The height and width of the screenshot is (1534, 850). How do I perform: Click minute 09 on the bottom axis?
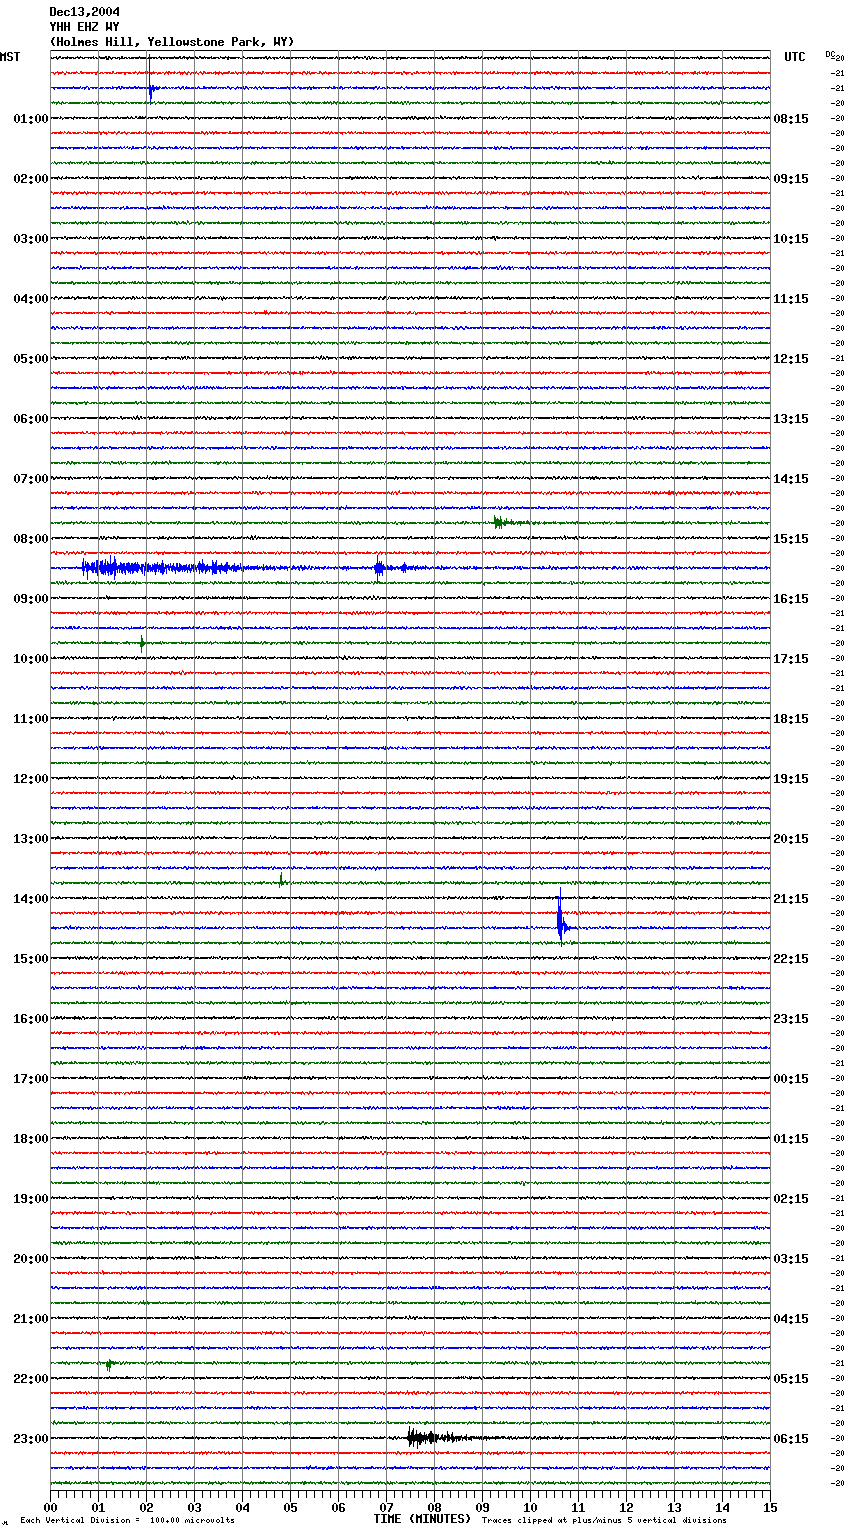482,1507
